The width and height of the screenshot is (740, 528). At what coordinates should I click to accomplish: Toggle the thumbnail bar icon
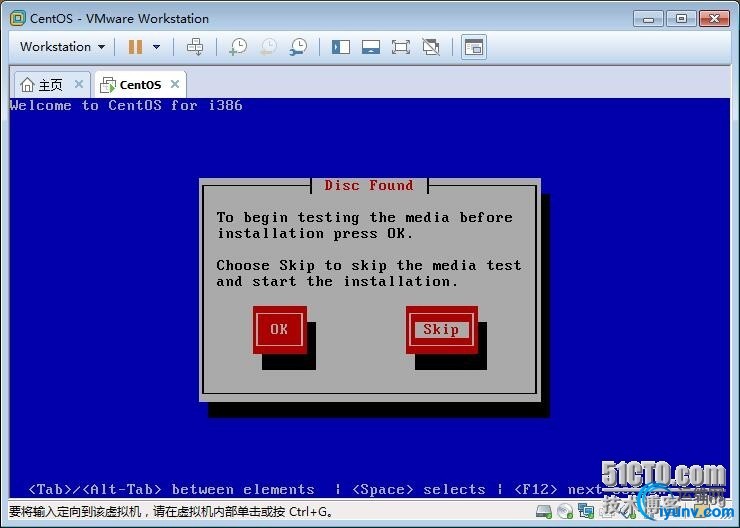click(371, 47)
